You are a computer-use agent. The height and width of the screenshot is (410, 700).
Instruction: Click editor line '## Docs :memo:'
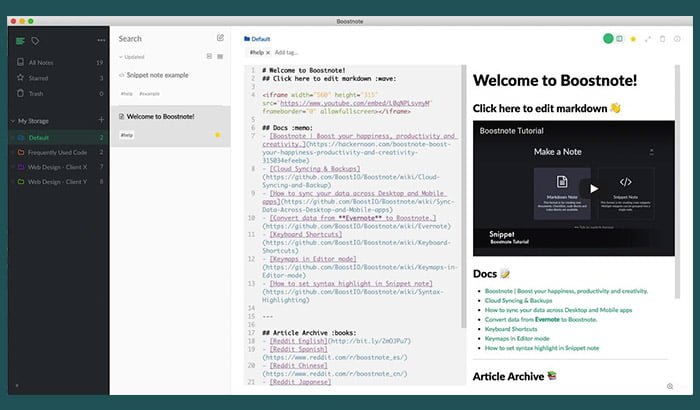(288, 128)
